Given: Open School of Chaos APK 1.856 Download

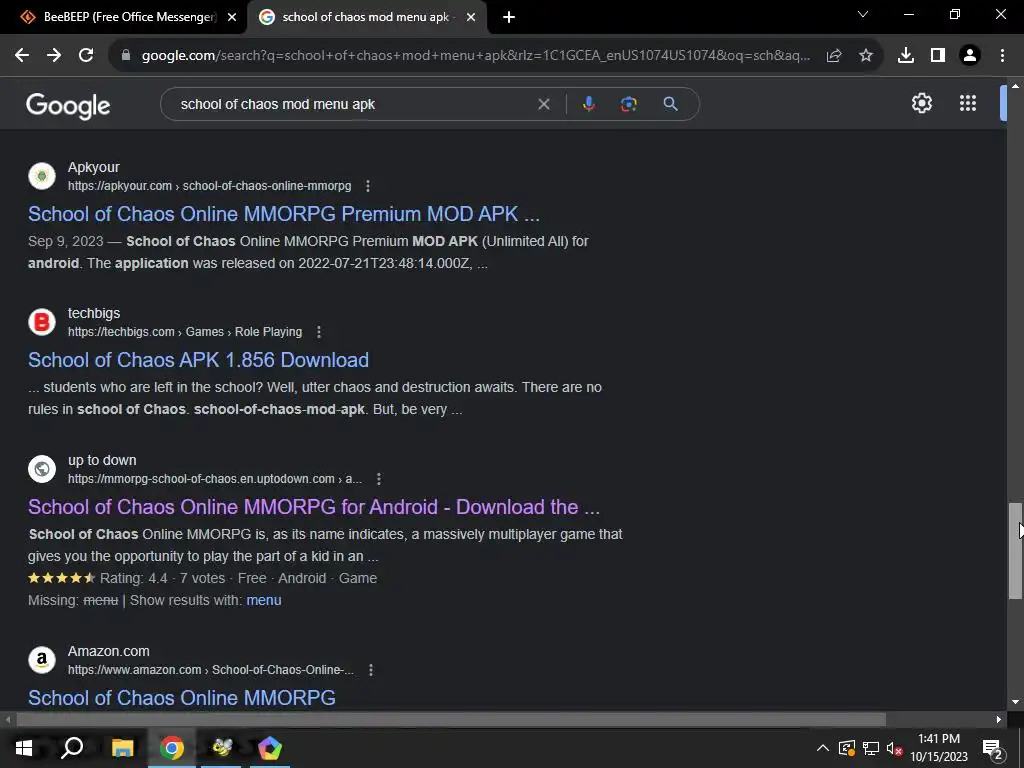Looking at the screenshot, I should (x=199, y=360).
